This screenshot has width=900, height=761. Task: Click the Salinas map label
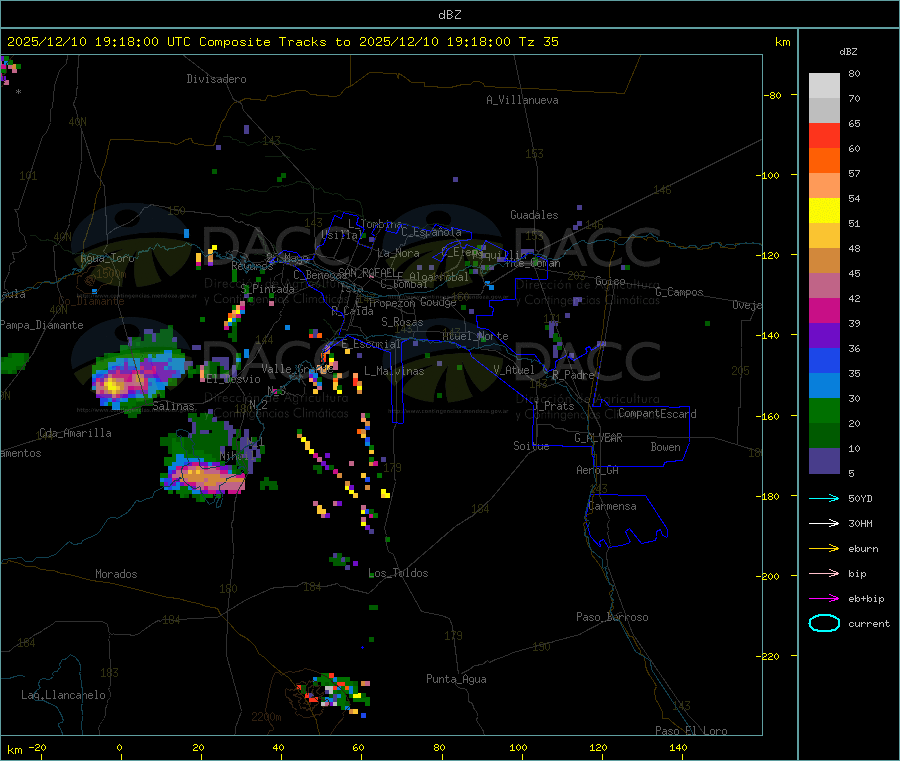point(173,406)
